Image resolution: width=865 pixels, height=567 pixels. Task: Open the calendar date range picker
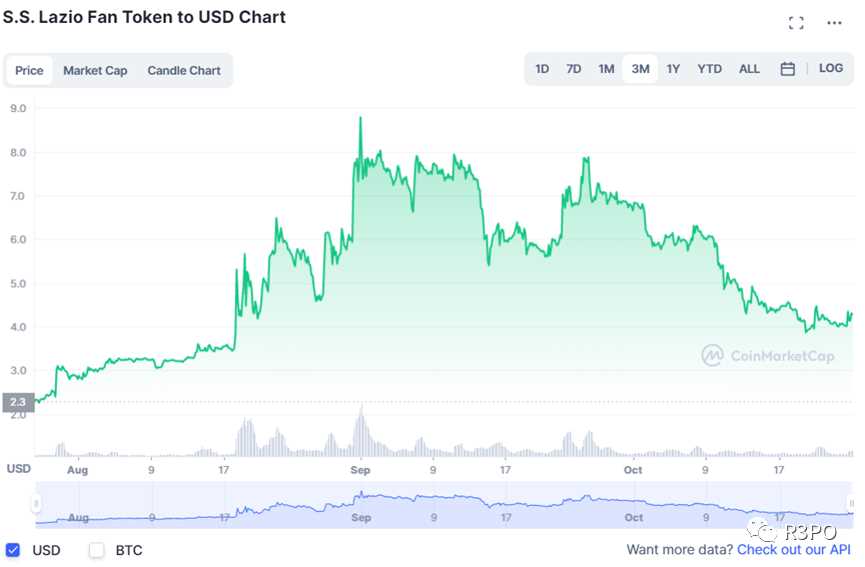click(788, 69)
